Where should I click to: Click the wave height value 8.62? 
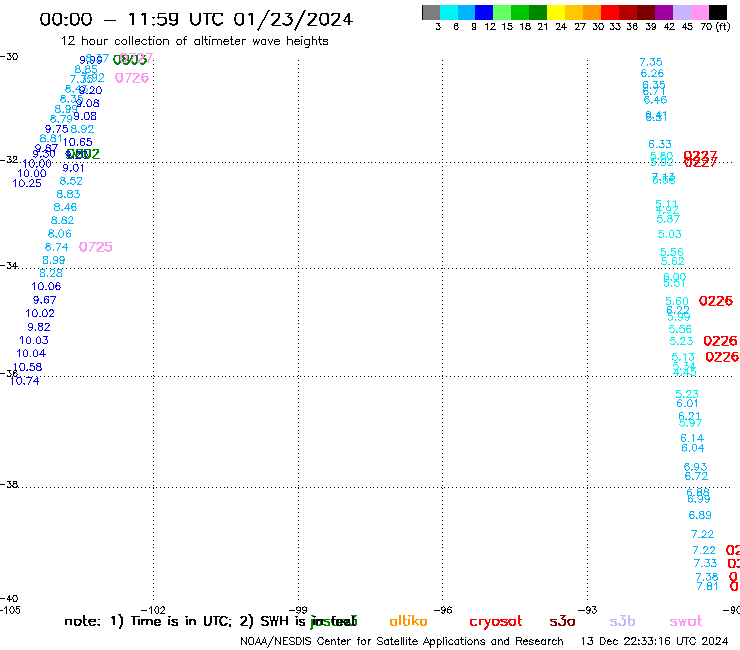(62, 220)
